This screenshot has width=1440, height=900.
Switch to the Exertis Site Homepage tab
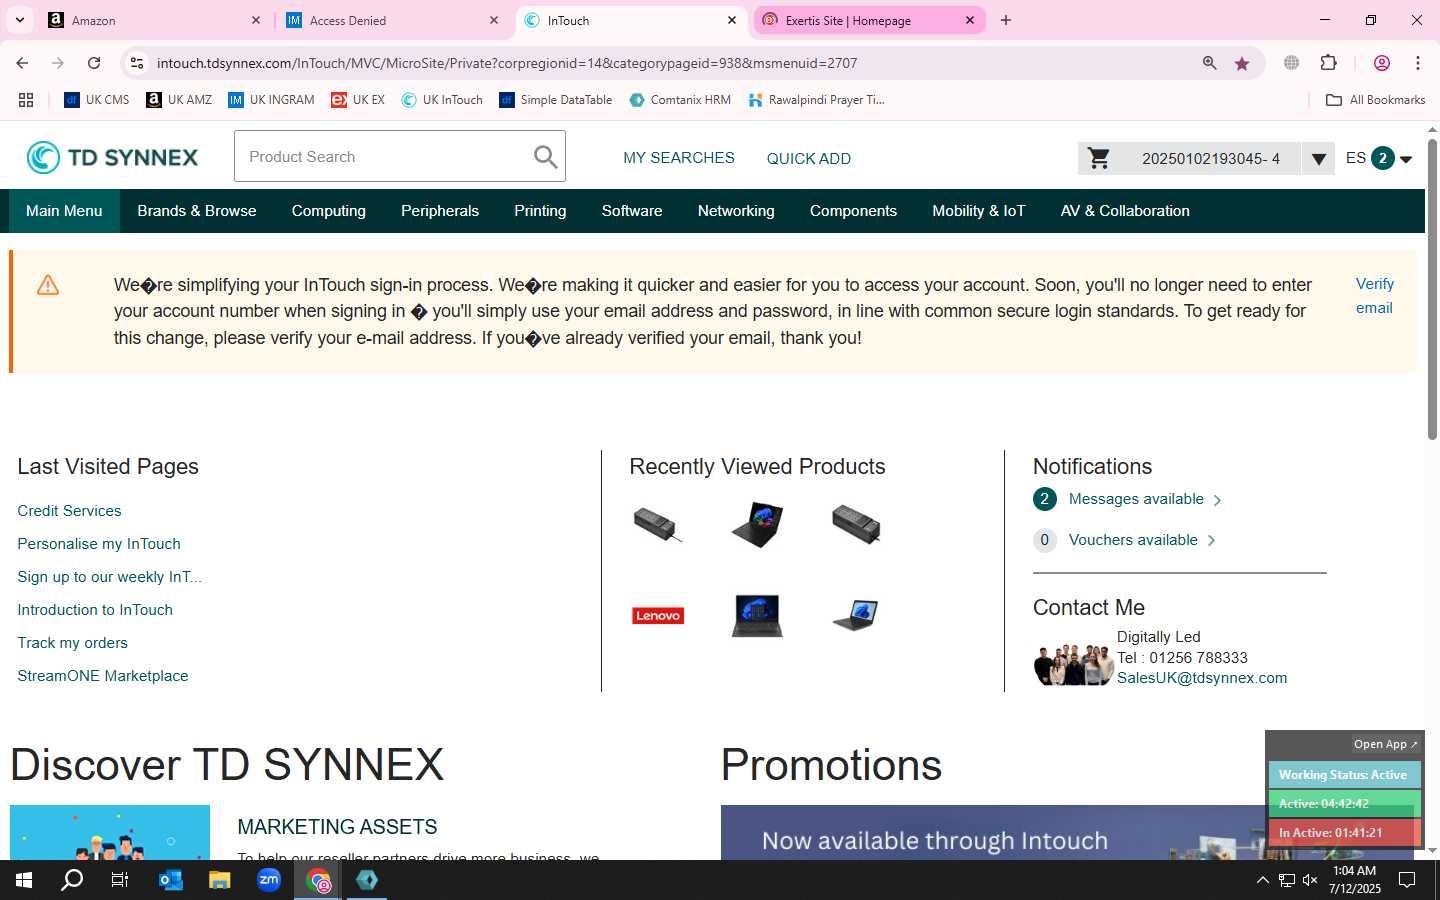868,20
